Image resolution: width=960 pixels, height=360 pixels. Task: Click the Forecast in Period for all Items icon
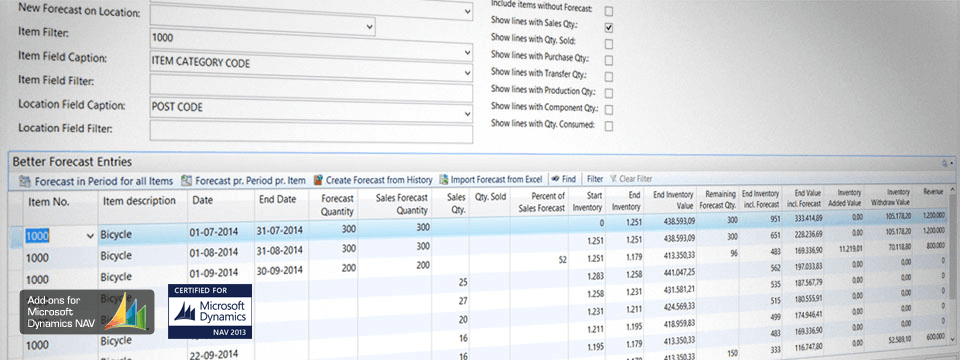click(x=25, y=181)
